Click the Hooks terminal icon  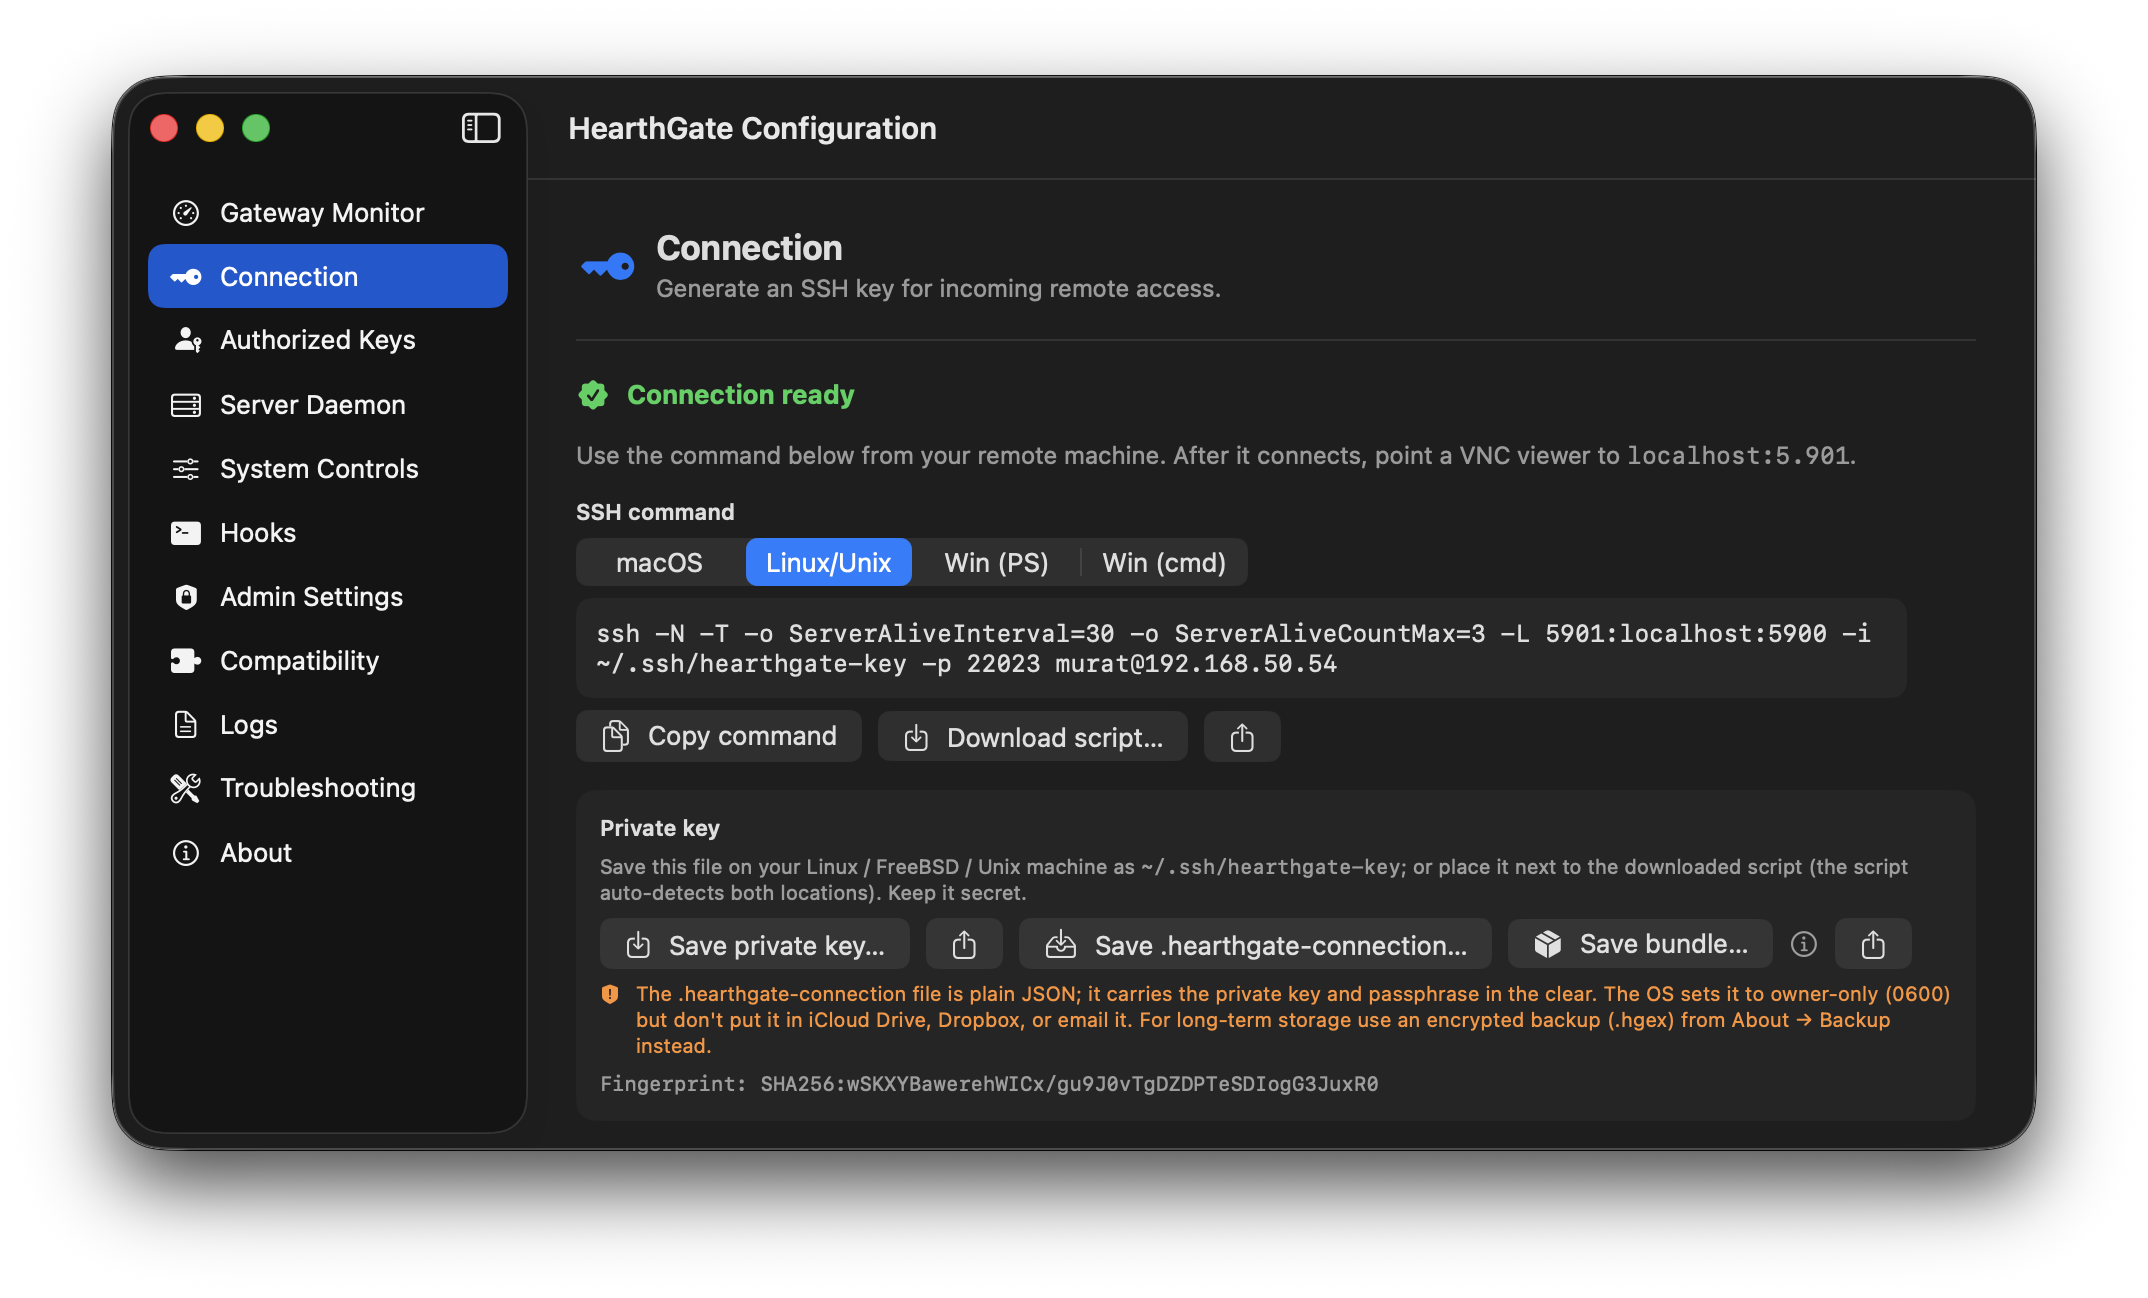186,532
